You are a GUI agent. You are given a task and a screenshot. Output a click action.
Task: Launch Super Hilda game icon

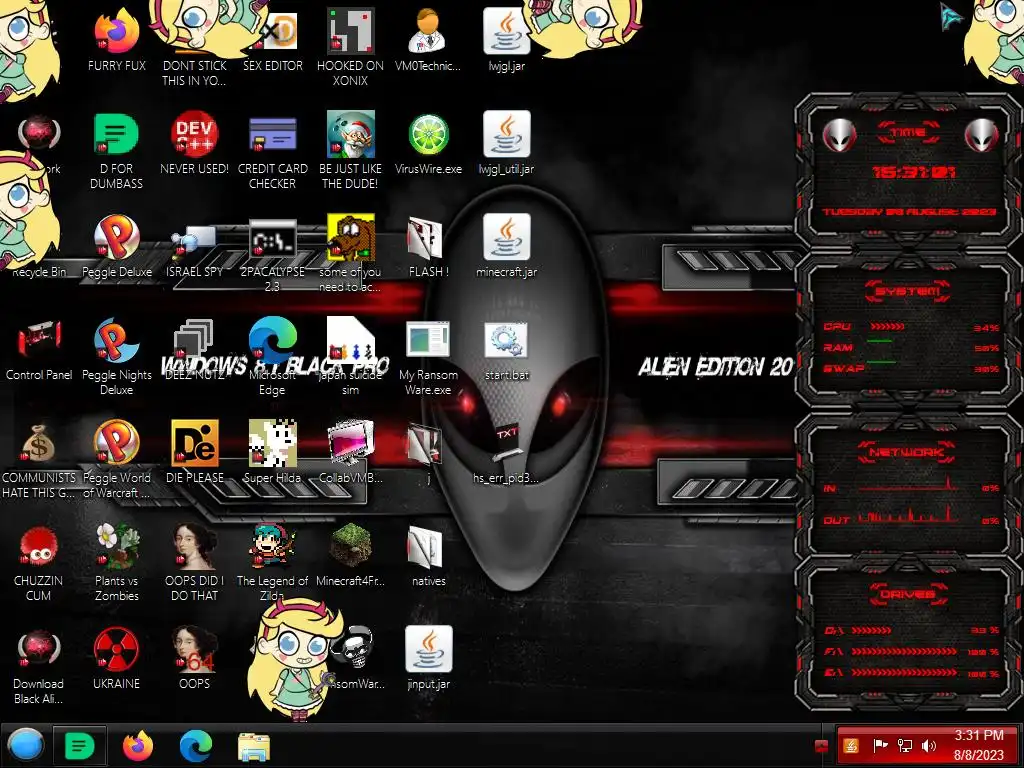(x=272, y=443)
